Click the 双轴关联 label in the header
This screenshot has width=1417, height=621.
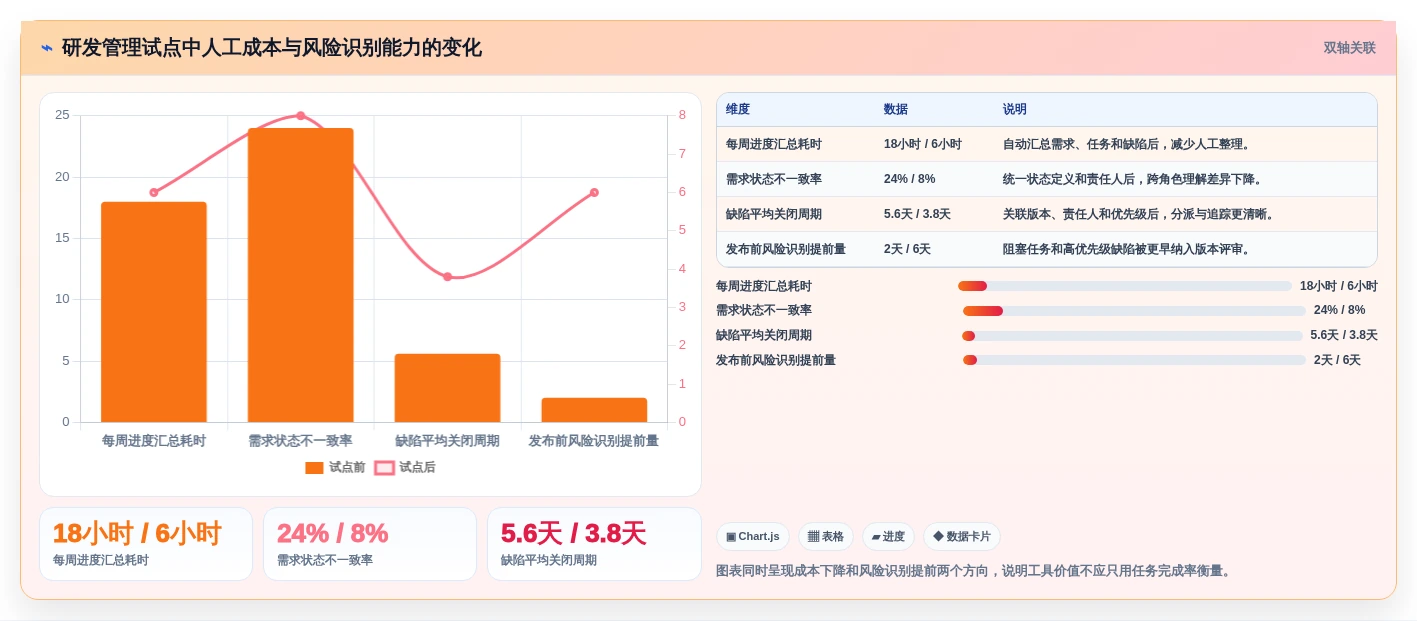click(1349, 48)
